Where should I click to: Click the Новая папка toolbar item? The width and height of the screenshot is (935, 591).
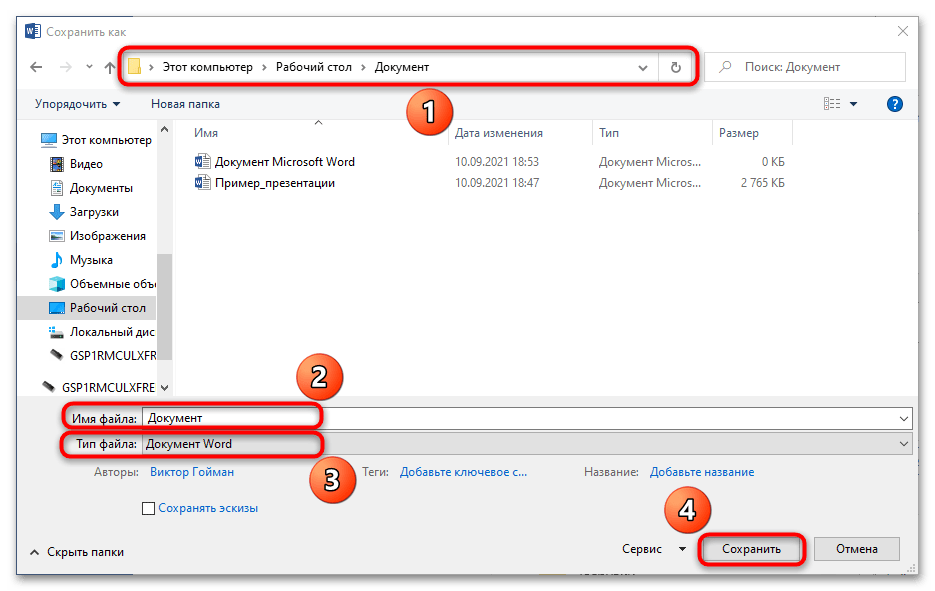pos(185,104)
